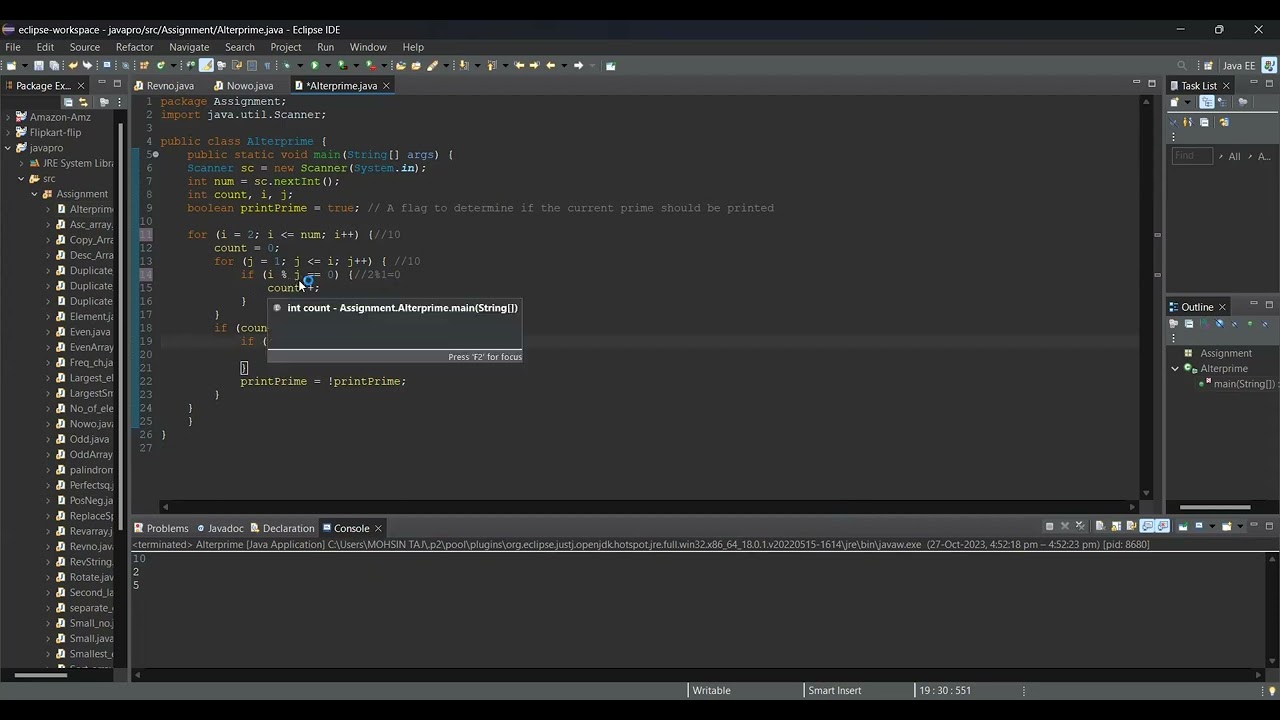Click Package Explorer horizontal scrollbar

tap(40, 675)
